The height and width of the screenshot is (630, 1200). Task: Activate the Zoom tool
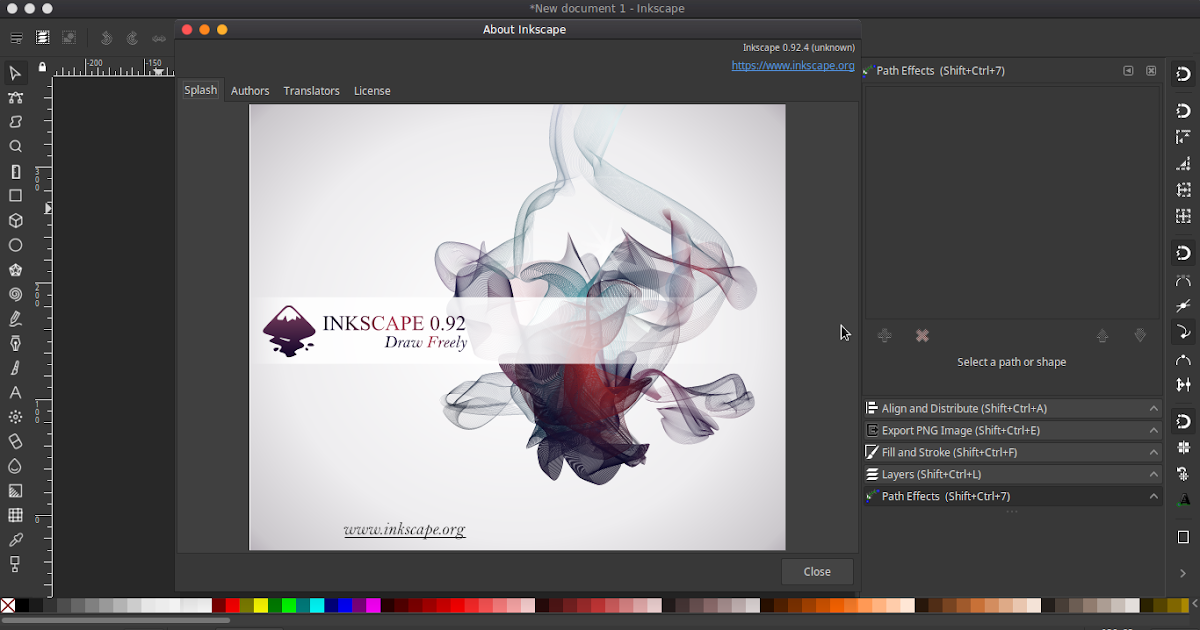(15, 147)
